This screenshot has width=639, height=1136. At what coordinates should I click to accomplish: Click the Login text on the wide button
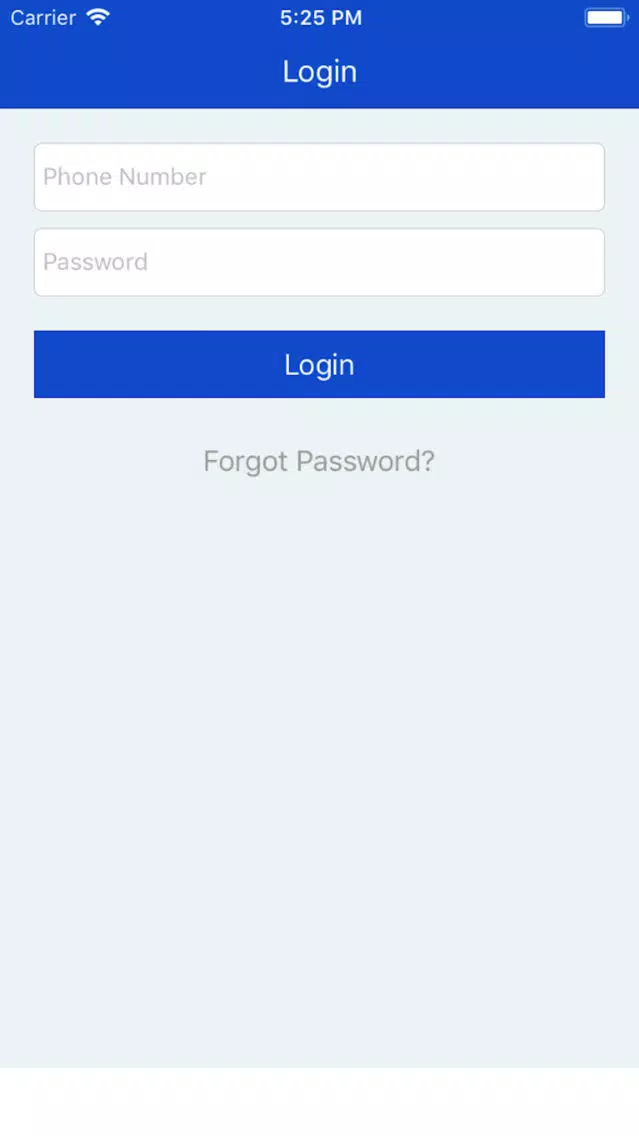coord(320,364)
